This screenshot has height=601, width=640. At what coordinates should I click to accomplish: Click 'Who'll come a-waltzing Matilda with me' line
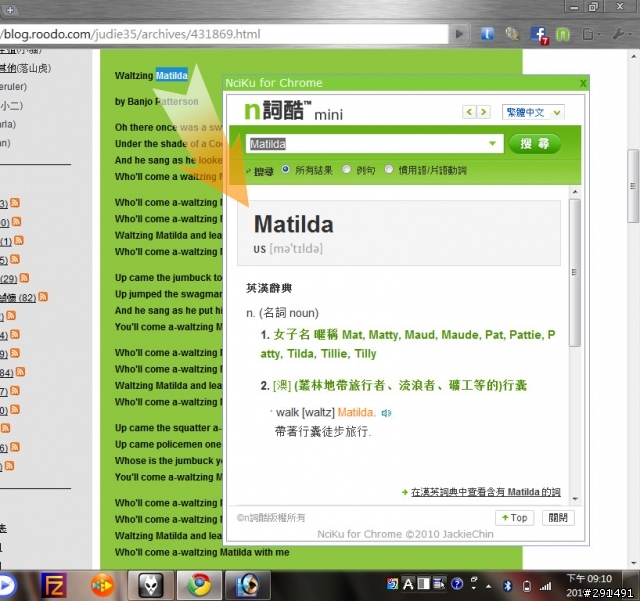(x=202, y=552)
